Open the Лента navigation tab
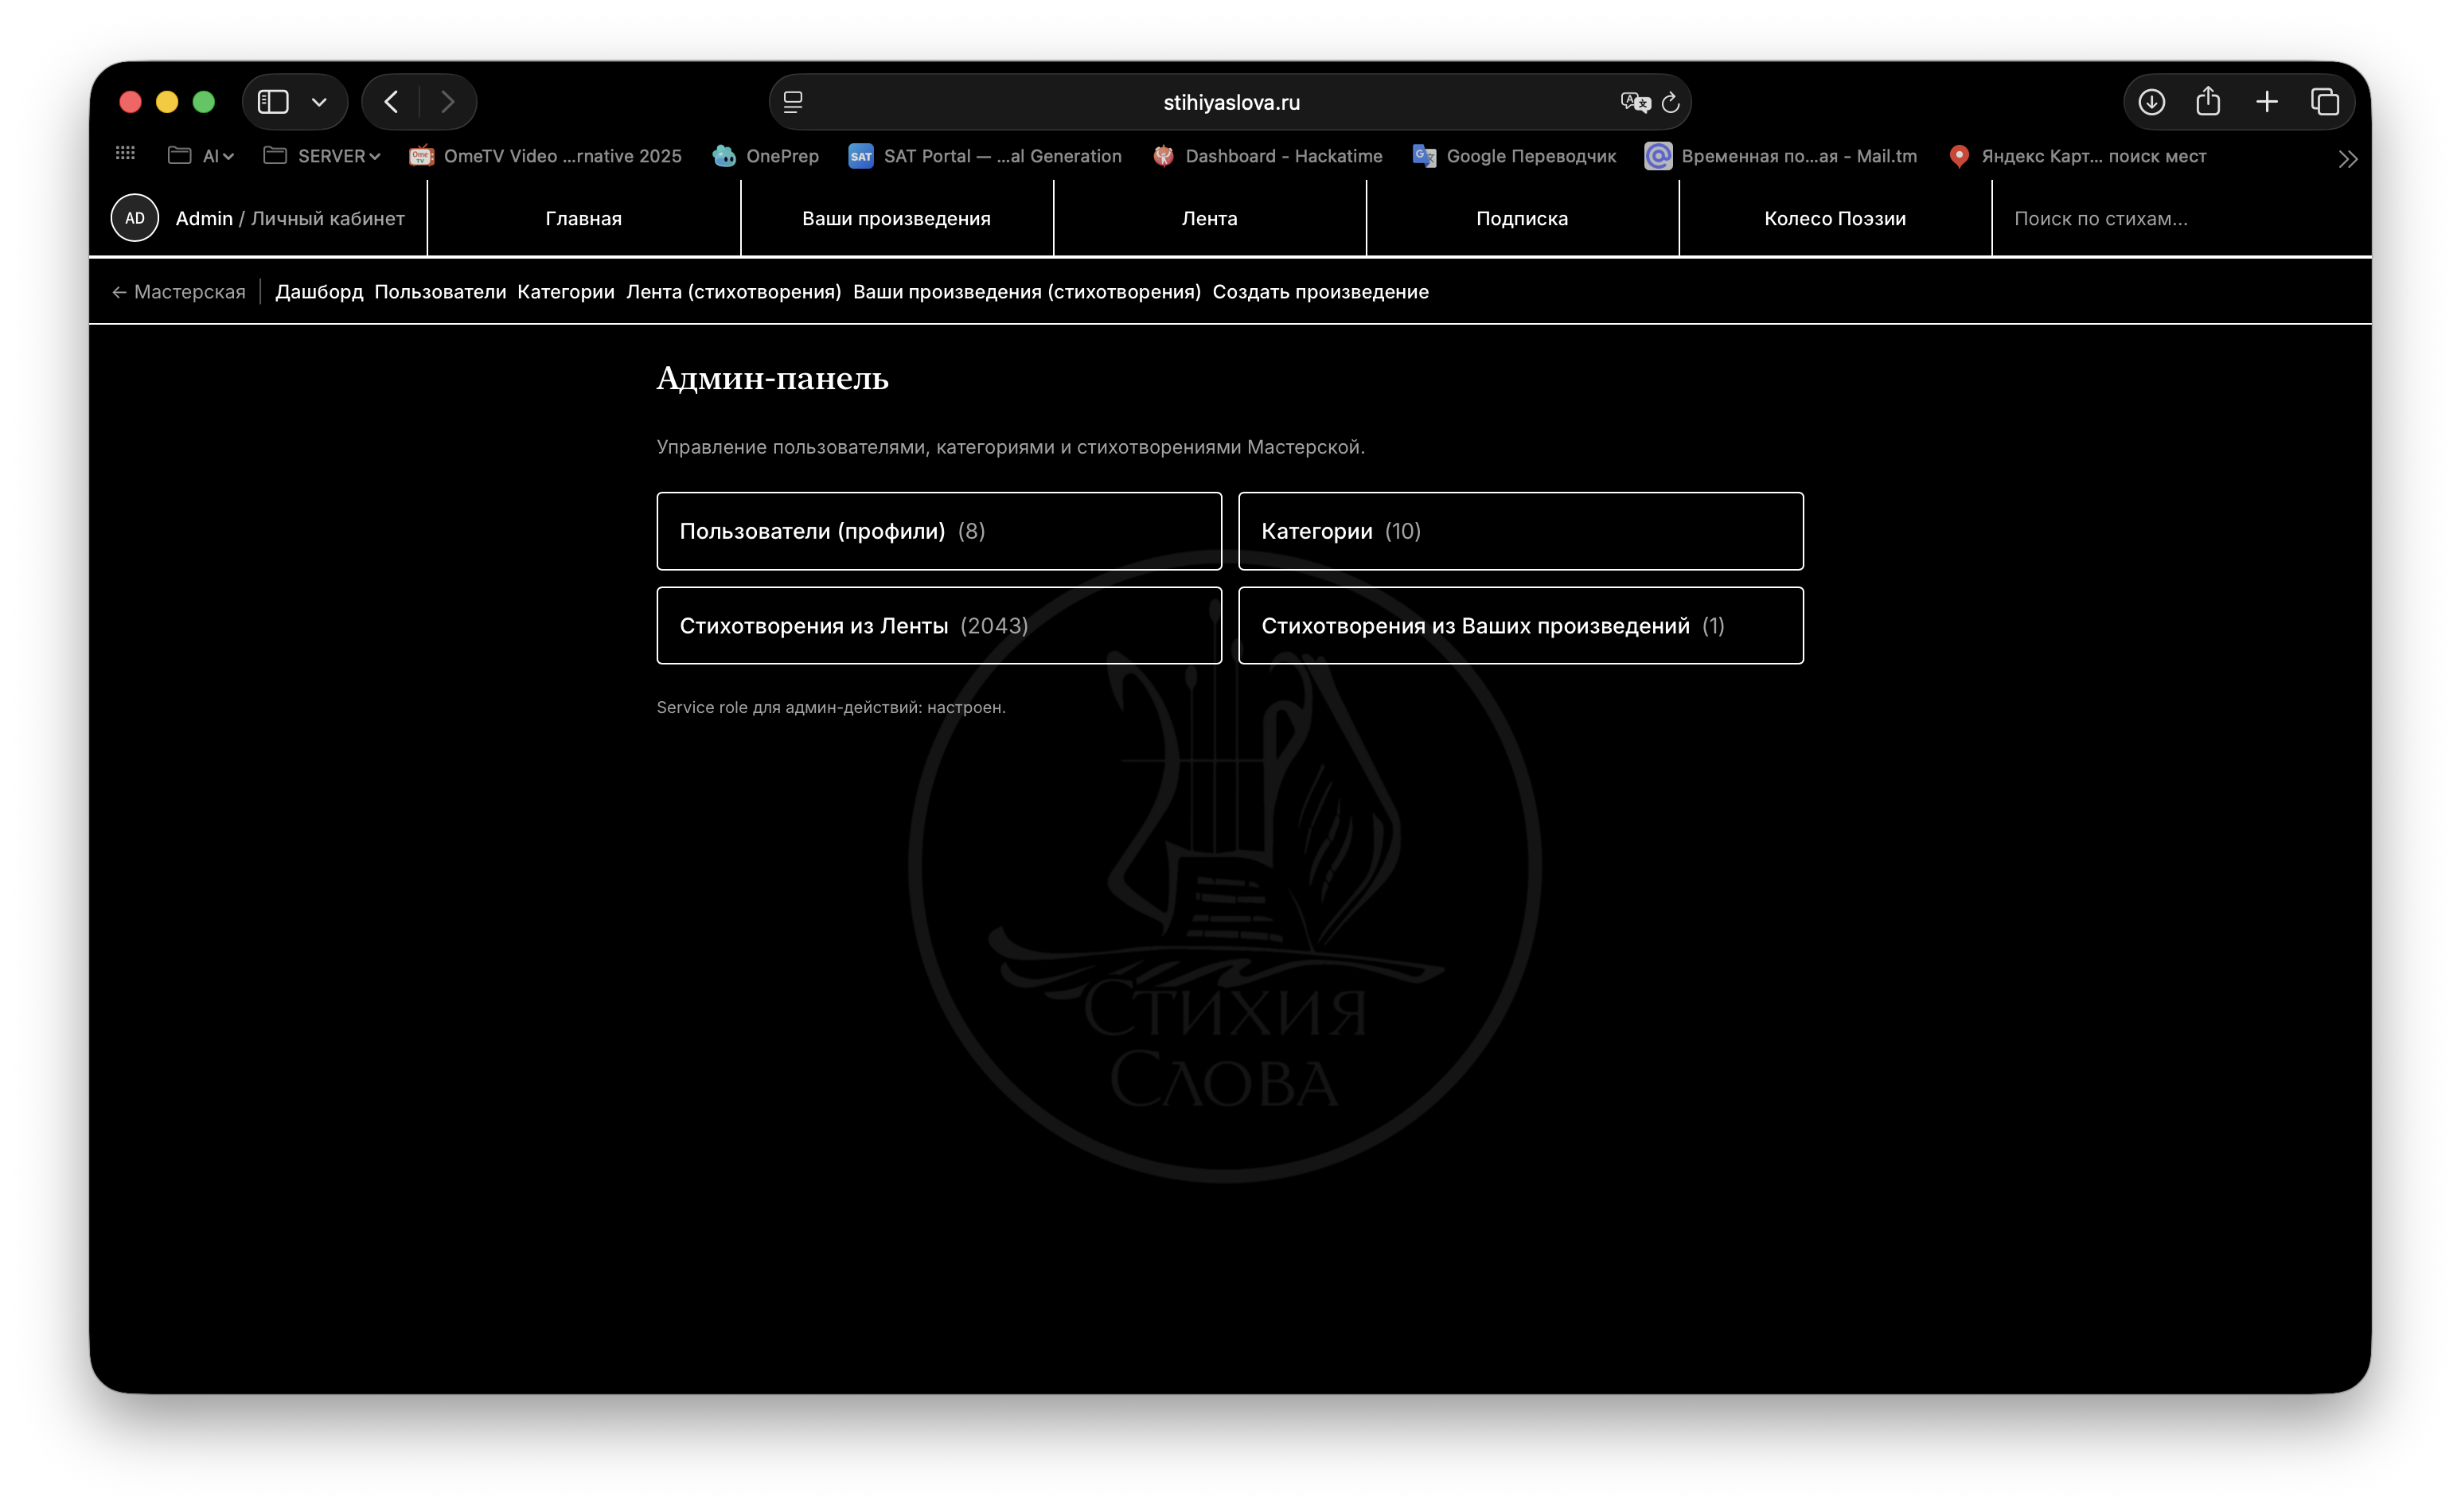 1209,218
